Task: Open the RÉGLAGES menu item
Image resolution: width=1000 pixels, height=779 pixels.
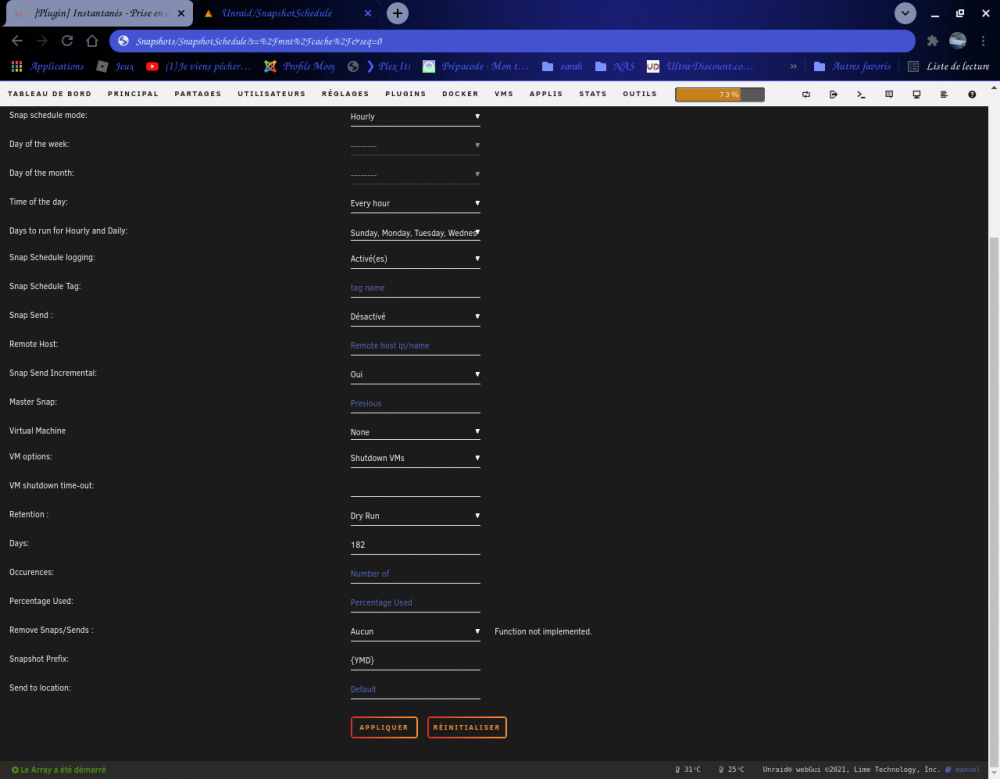Action: tap(345, 94)
